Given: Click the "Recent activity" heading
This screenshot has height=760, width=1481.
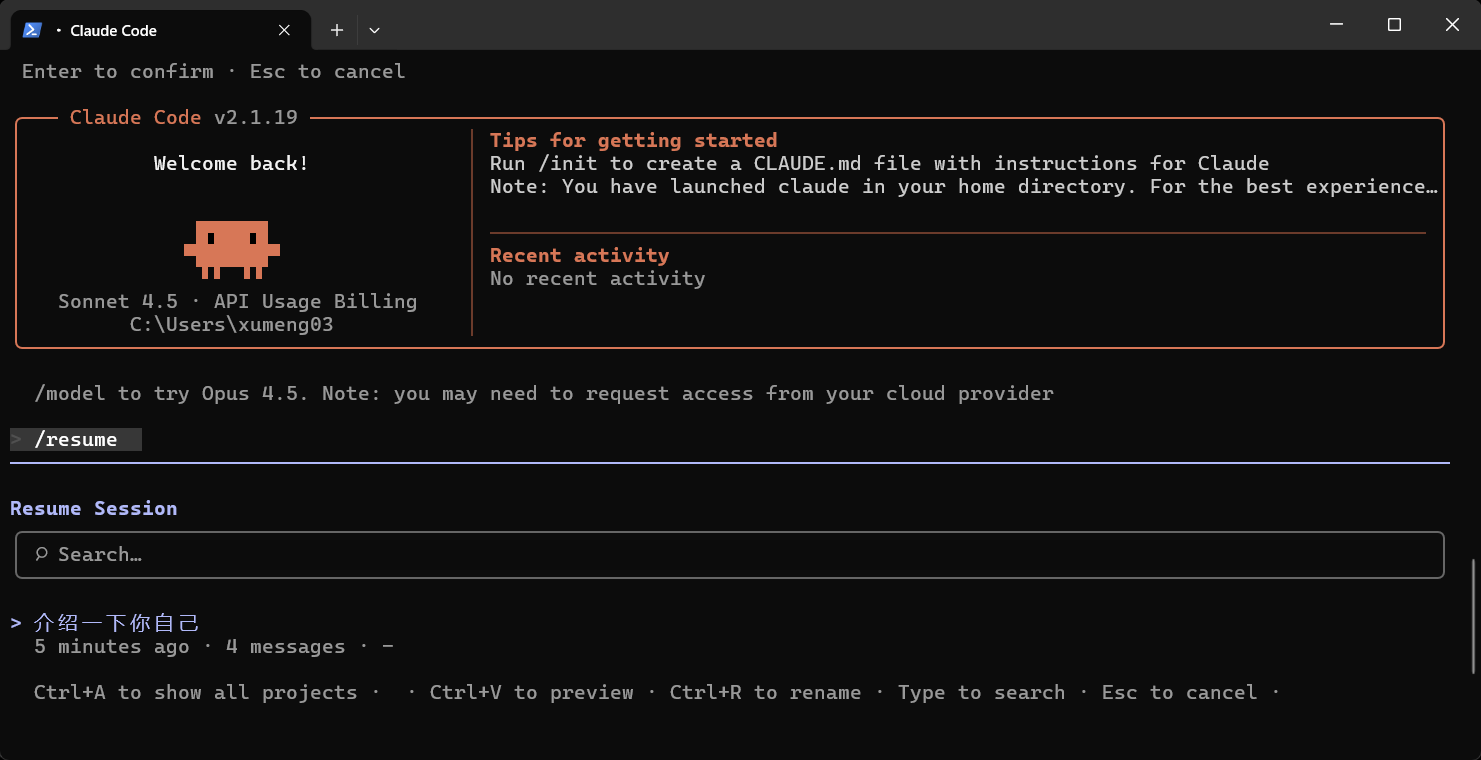Looking at the screenshot, I should click(580, 255).
